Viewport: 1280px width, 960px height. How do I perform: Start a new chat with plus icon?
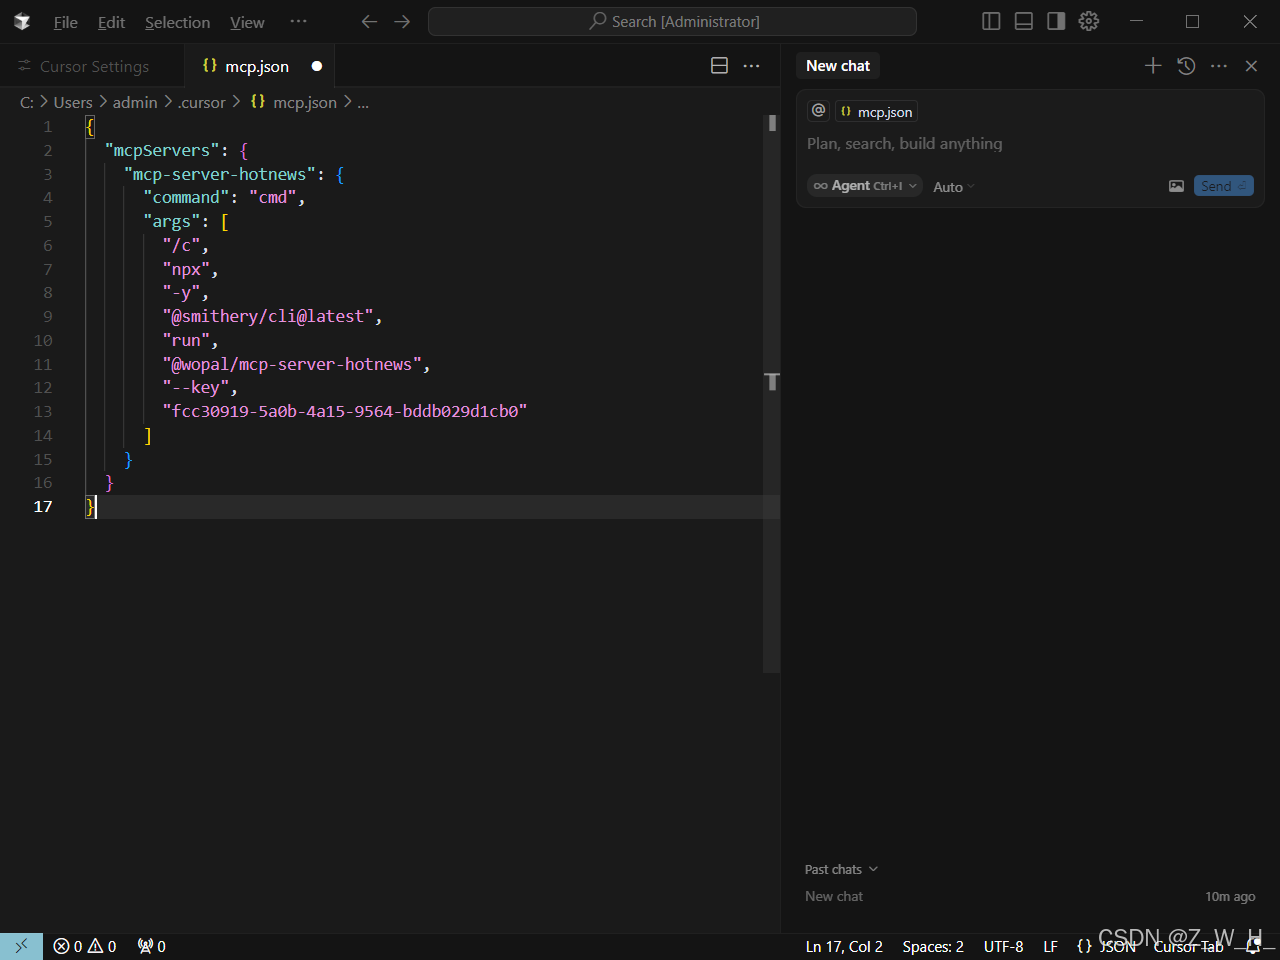point(1153,66)
